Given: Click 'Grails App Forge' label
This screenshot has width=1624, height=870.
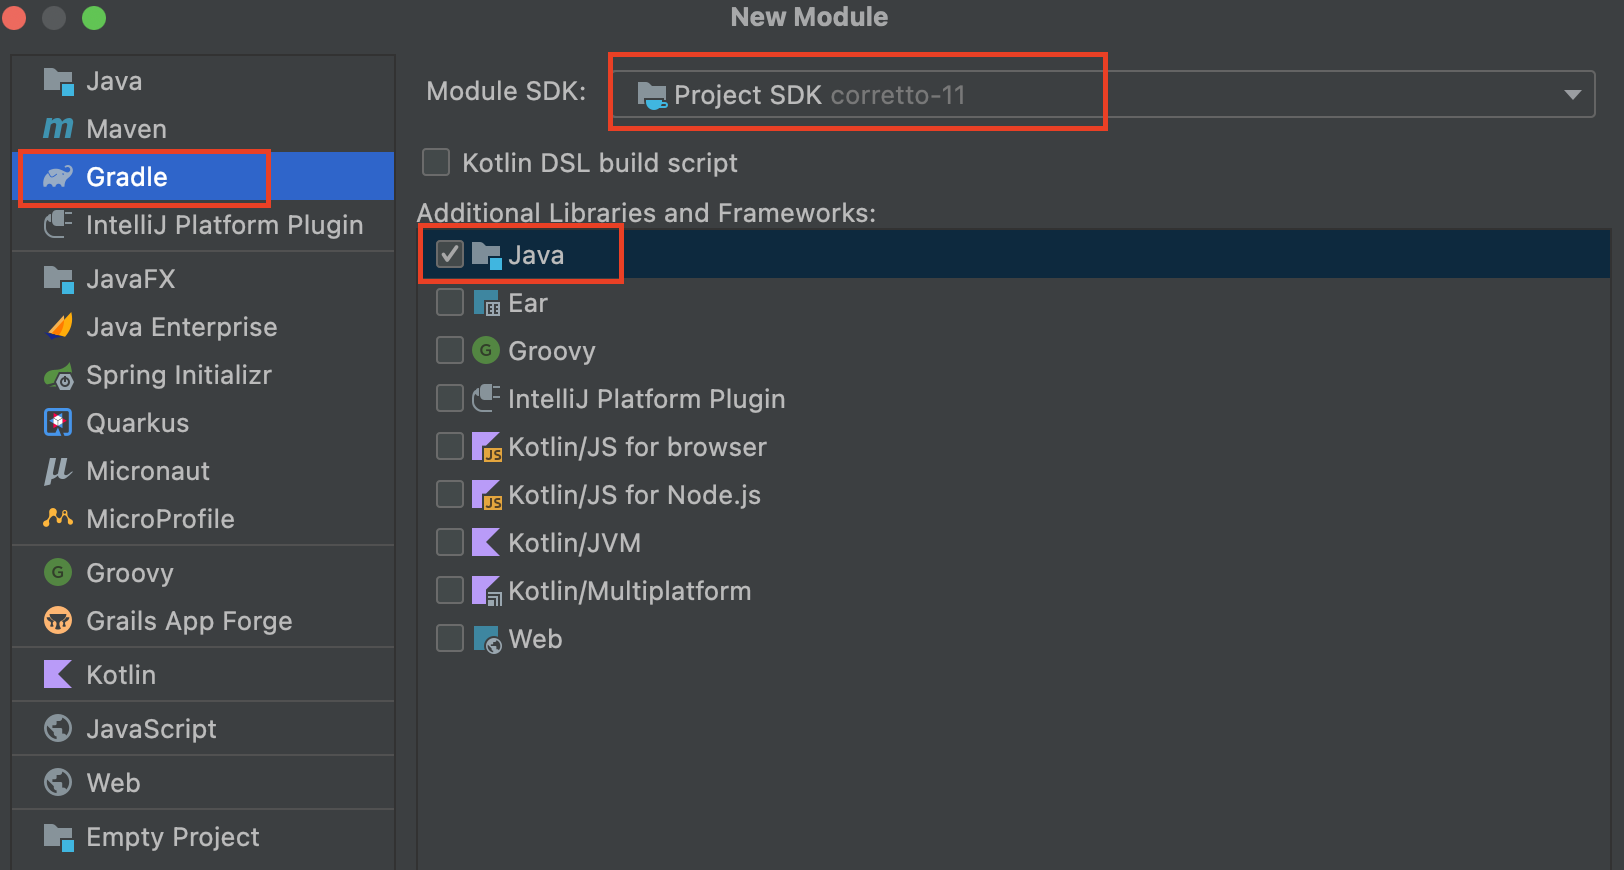Looking at the screenshot, I should pos(189,622).
